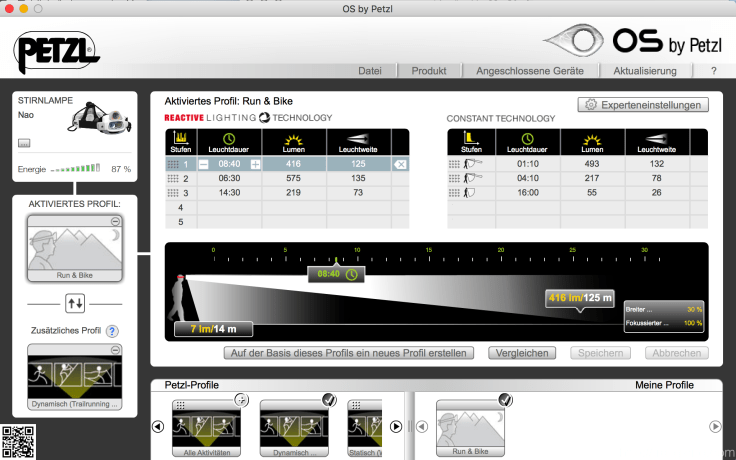Viewport: 736px width, 460px height.
Task: Toggle selector on Alle Aktivitäten profile
Action: [x=241, y=400]
